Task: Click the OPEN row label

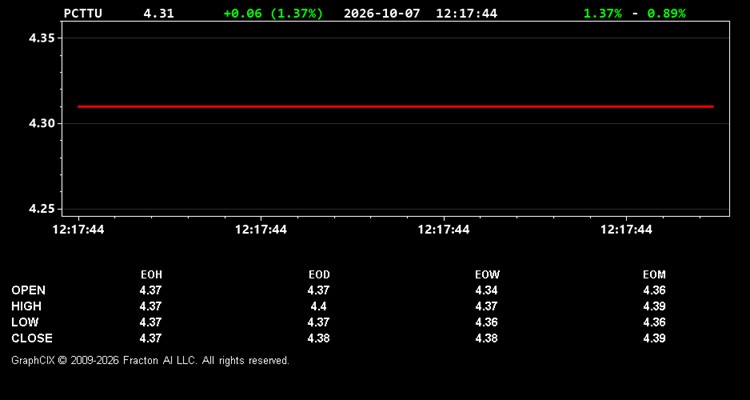Action: tap(29, 290)
